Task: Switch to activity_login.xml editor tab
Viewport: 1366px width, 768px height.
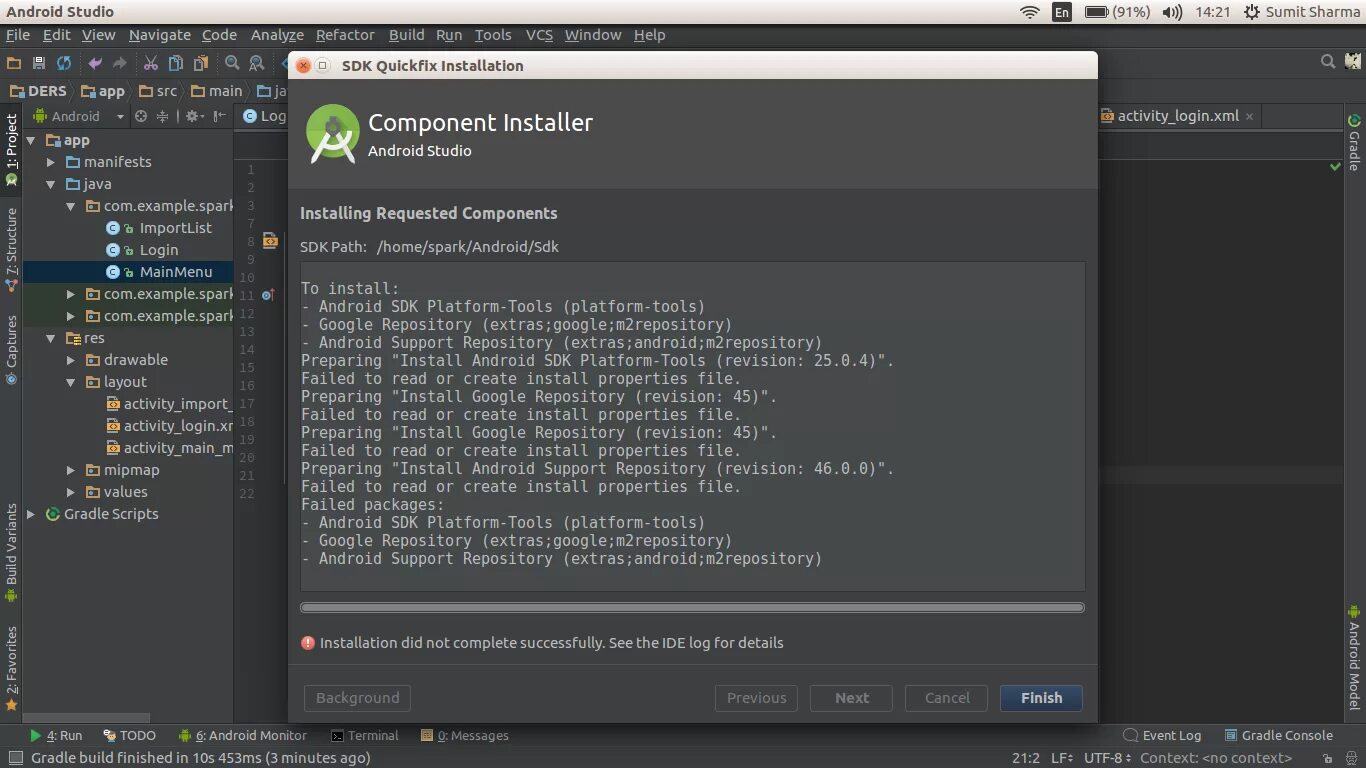Action: coord(1178,116)
